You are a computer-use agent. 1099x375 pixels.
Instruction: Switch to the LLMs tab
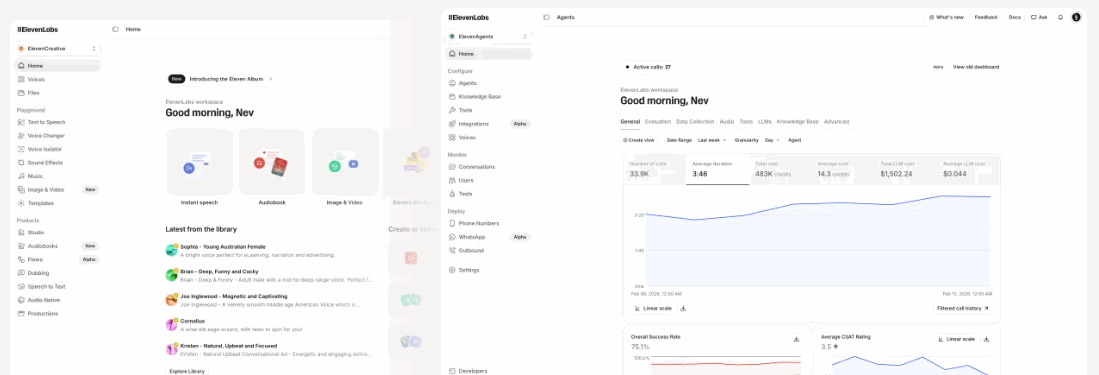coord(765,122)
